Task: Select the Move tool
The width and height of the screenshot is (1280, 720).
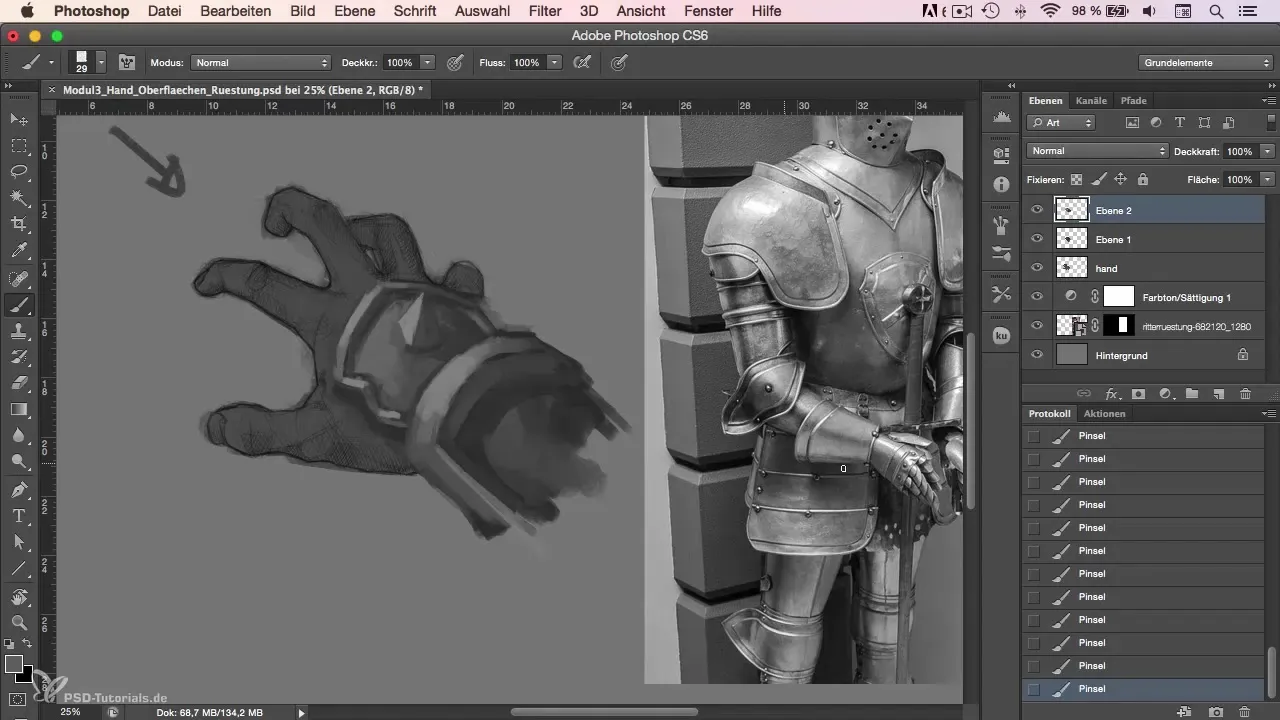Action: coord(18,119)
